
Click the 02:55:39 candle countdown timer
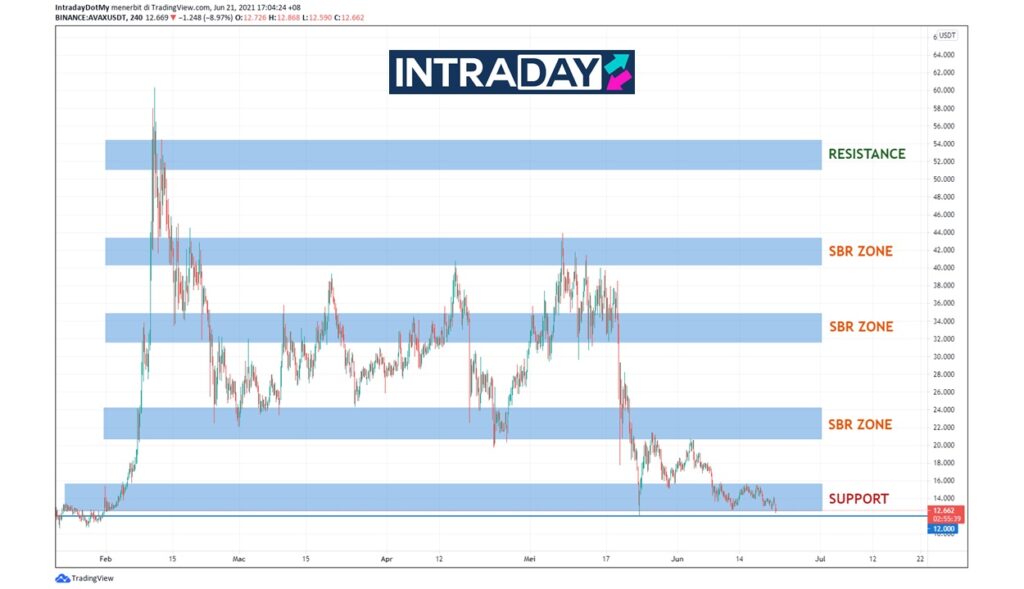[x=944, y=519]
